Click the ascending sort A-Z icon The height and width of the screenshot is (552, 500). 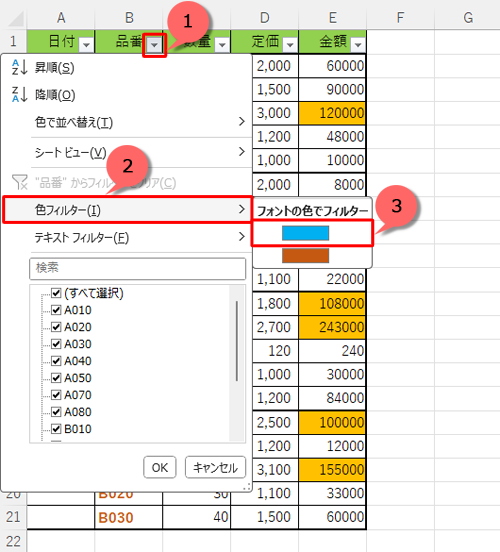click(x=19, y=67)
